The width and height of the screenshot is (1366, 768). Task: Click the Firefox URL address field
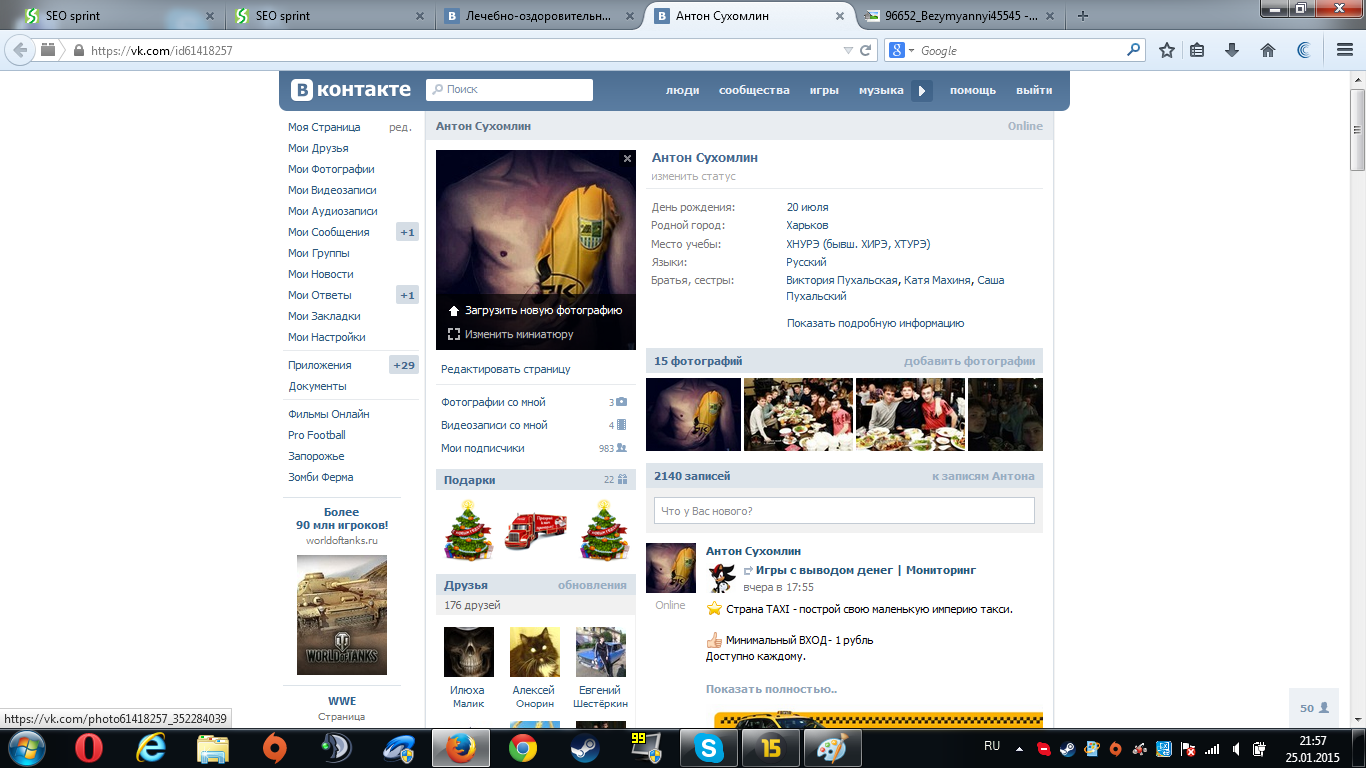[x=462, y=50]
